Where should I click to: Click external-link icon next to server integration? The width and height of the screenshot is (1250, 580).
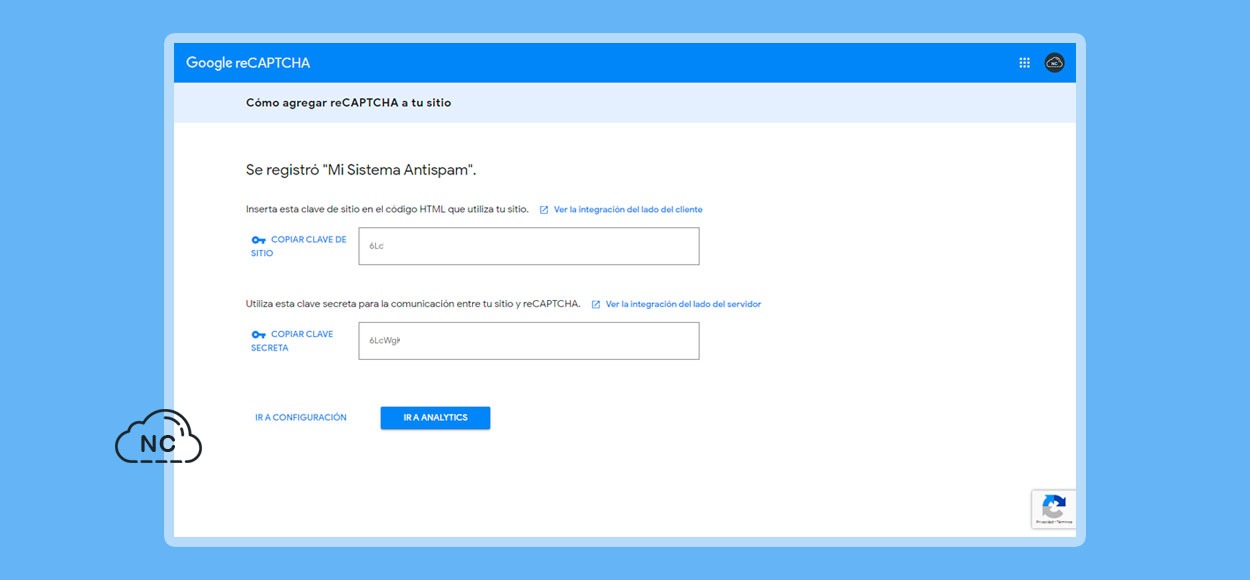pyautogui.click(x=596, y=304)
